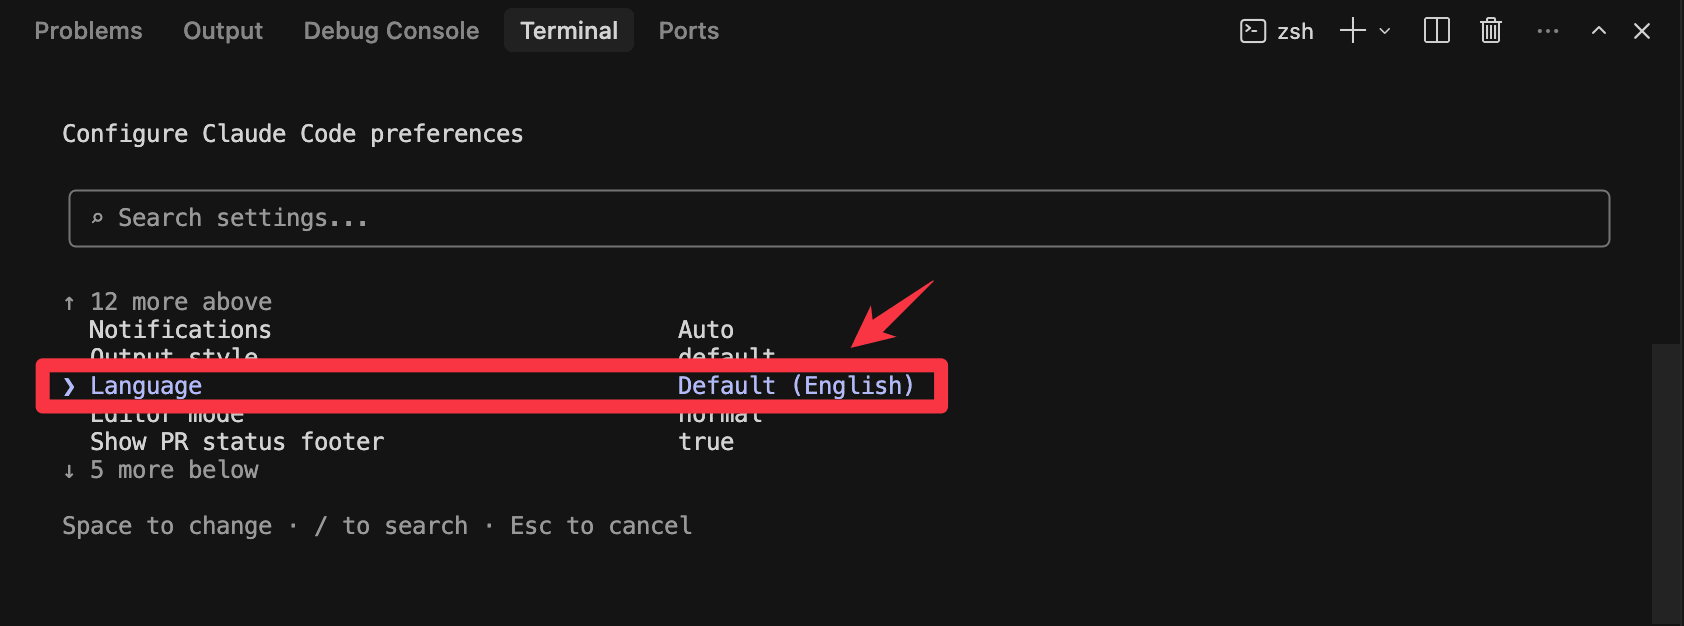
Task: Switch to the Problems tab
Action: coord(88,31)
